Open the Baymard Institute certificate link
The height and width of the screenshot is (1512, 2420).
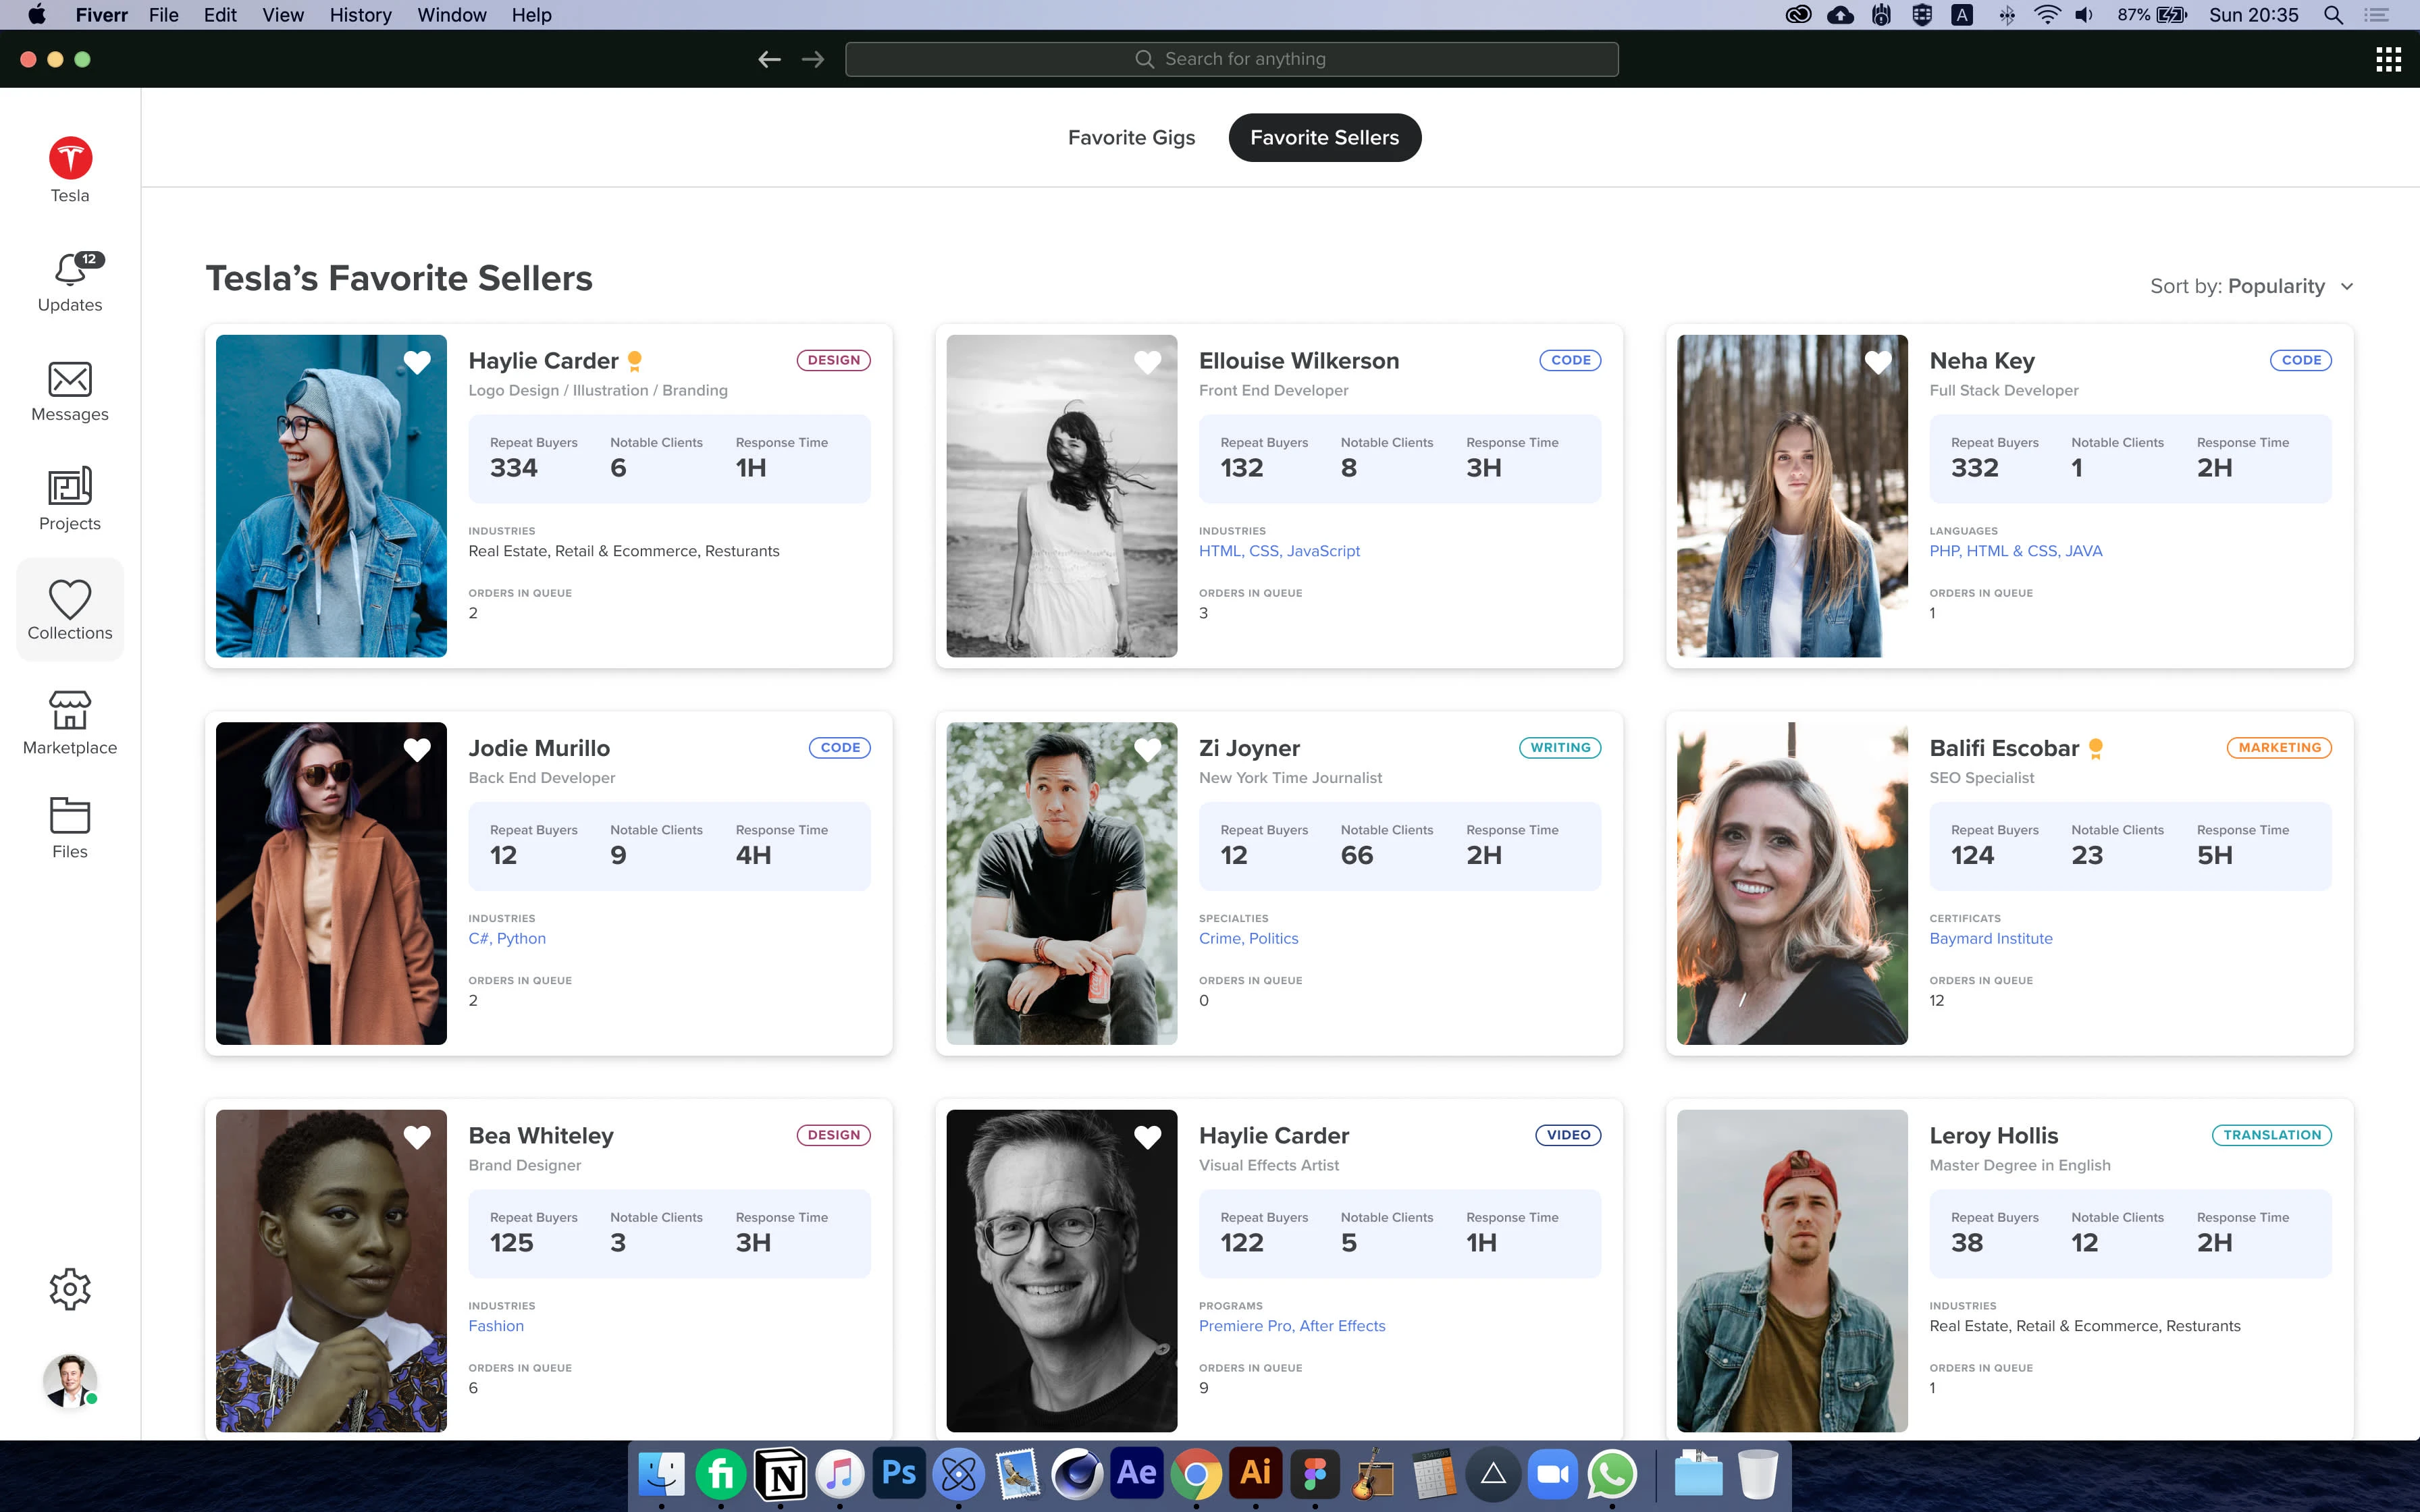[x=1989, y=938]
